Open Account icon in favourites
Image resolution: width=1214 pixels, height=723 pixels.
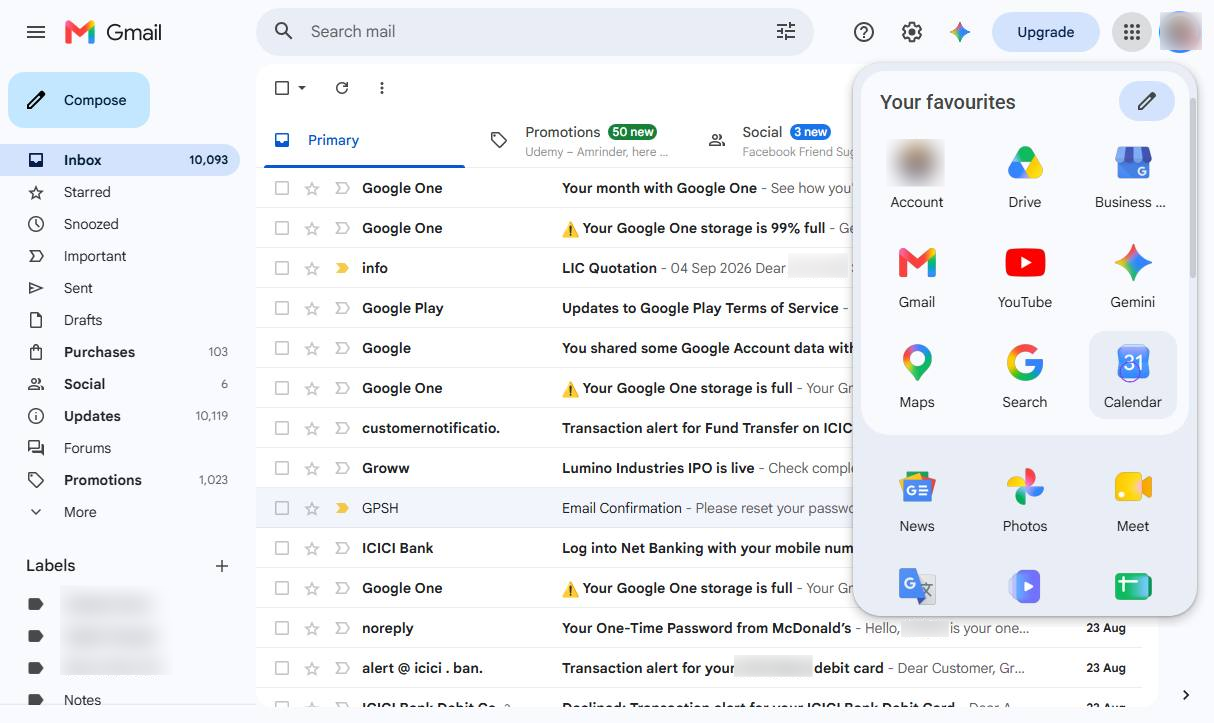pos(916,175)
